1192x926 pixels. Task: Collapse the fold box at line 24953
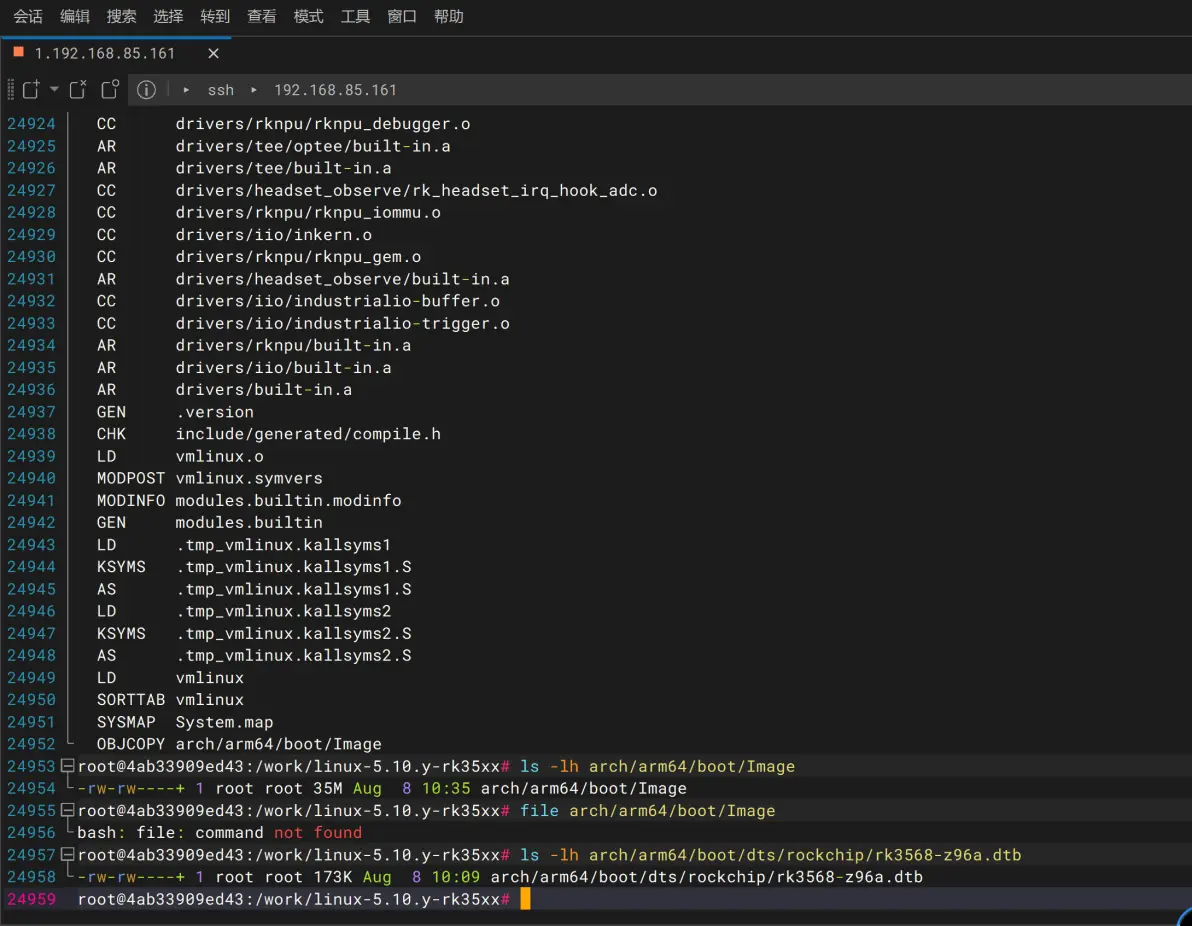(x=67, y=766)
